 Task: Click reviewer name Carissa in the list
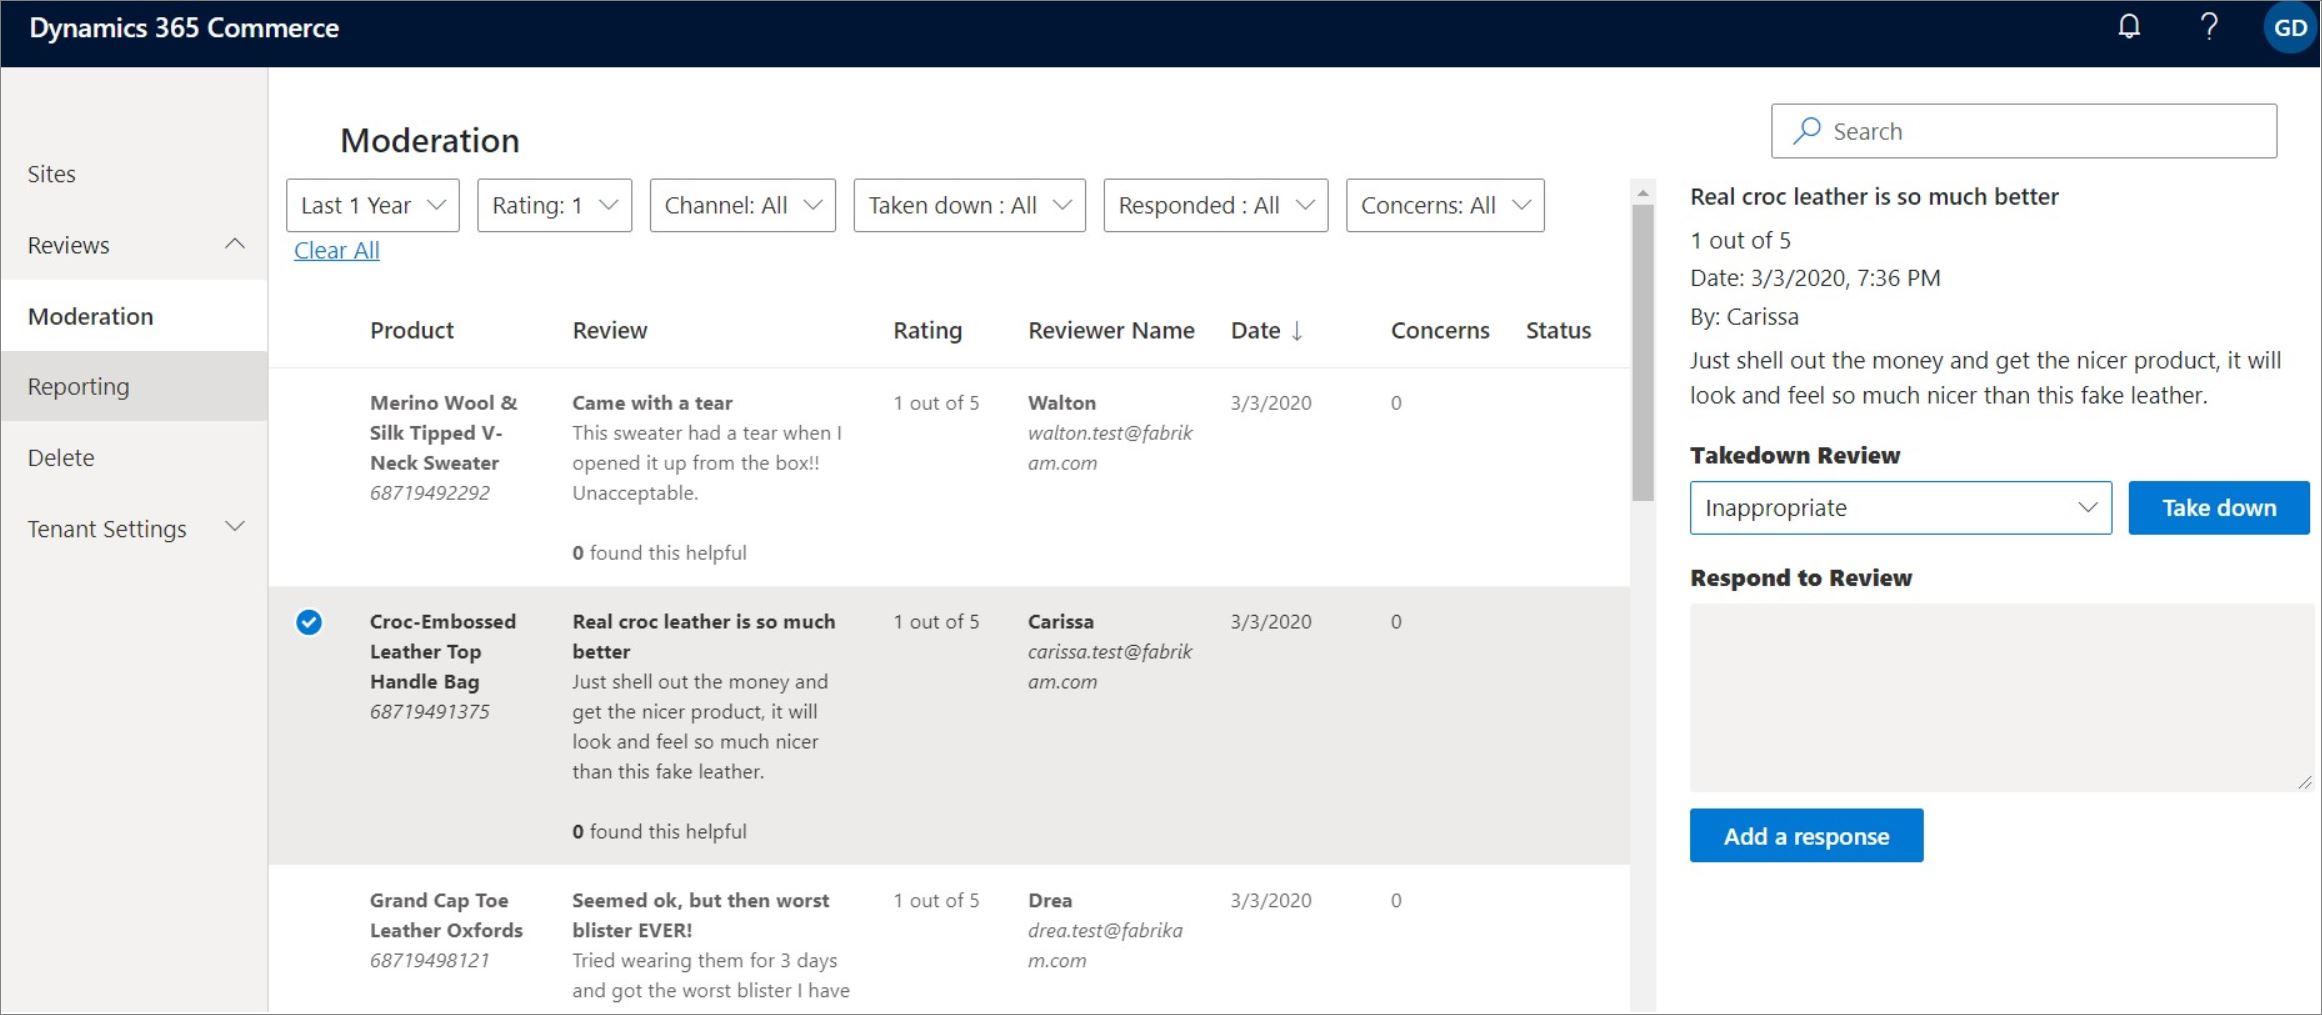pyautogui.click(x=1061, y=621)
